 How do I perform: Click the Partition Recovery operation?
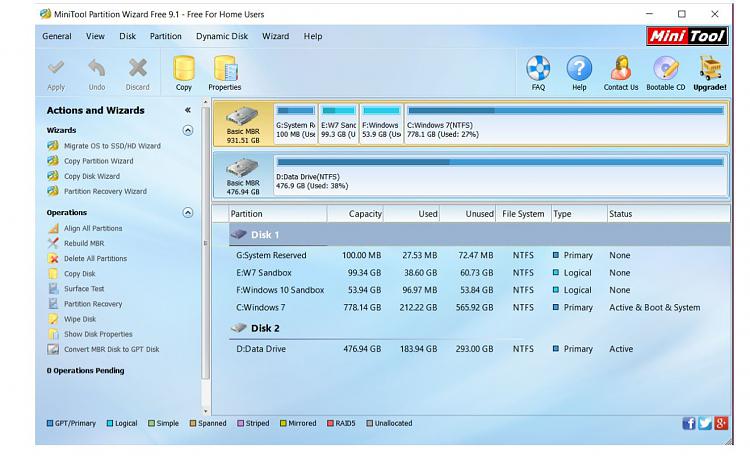[x=93, y=304]
